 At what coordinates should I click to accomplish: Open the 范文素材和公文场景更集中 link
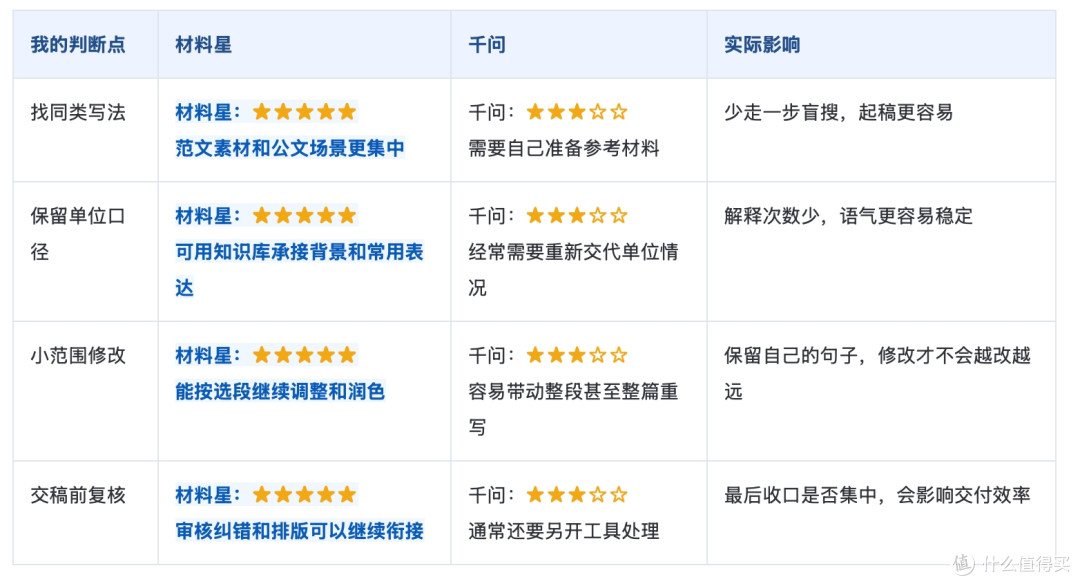(x=289, y=148)
